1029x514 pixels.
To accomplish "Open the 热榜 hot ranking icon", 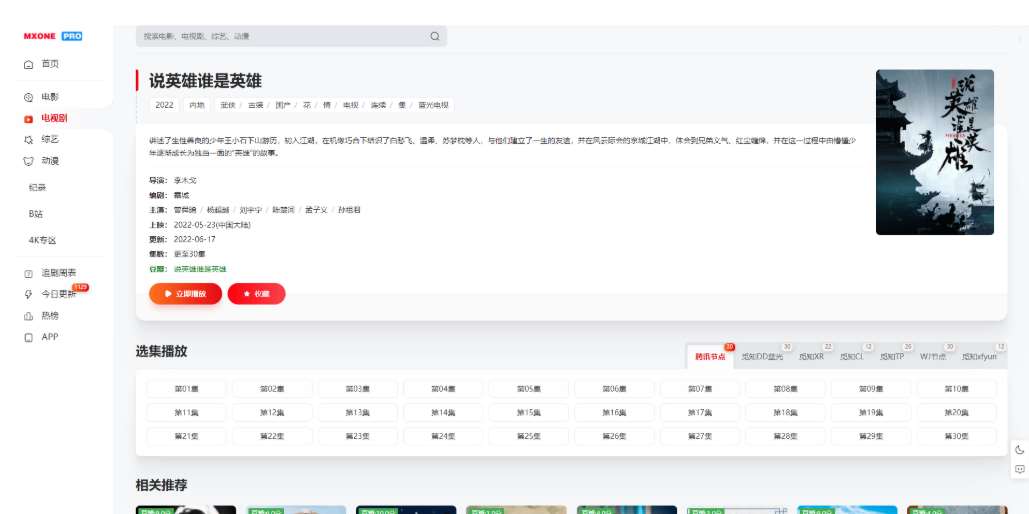I will point(28,316).
